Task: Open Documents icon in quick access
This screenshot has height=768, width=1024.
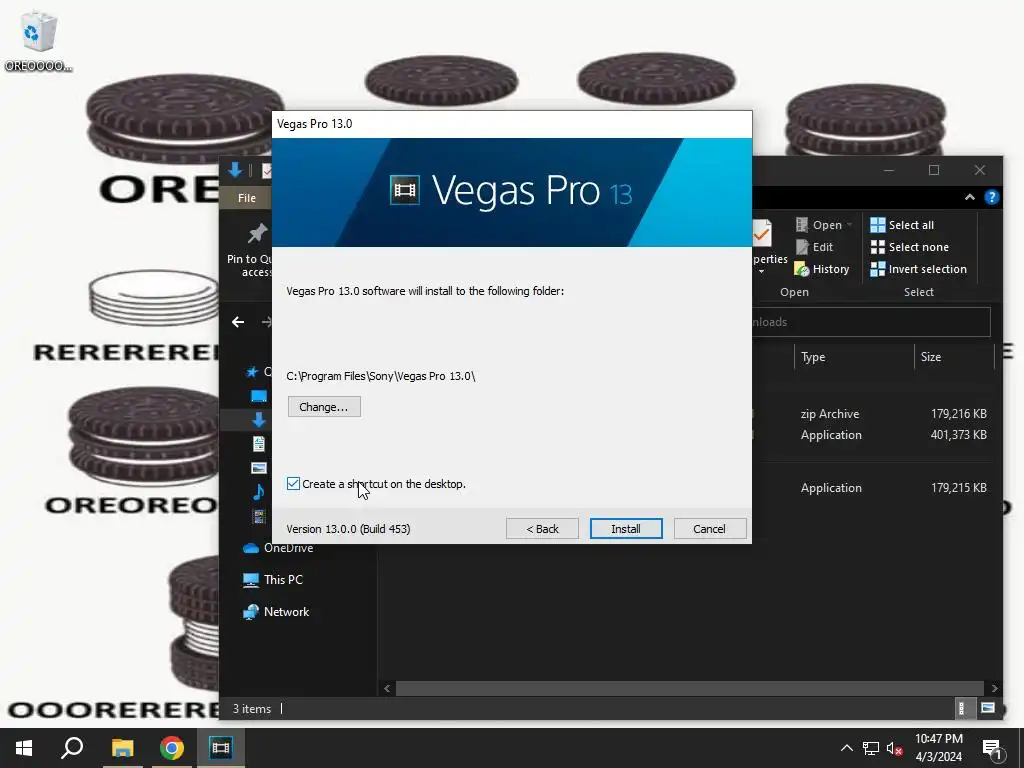Action: click(x=259, y=444)
